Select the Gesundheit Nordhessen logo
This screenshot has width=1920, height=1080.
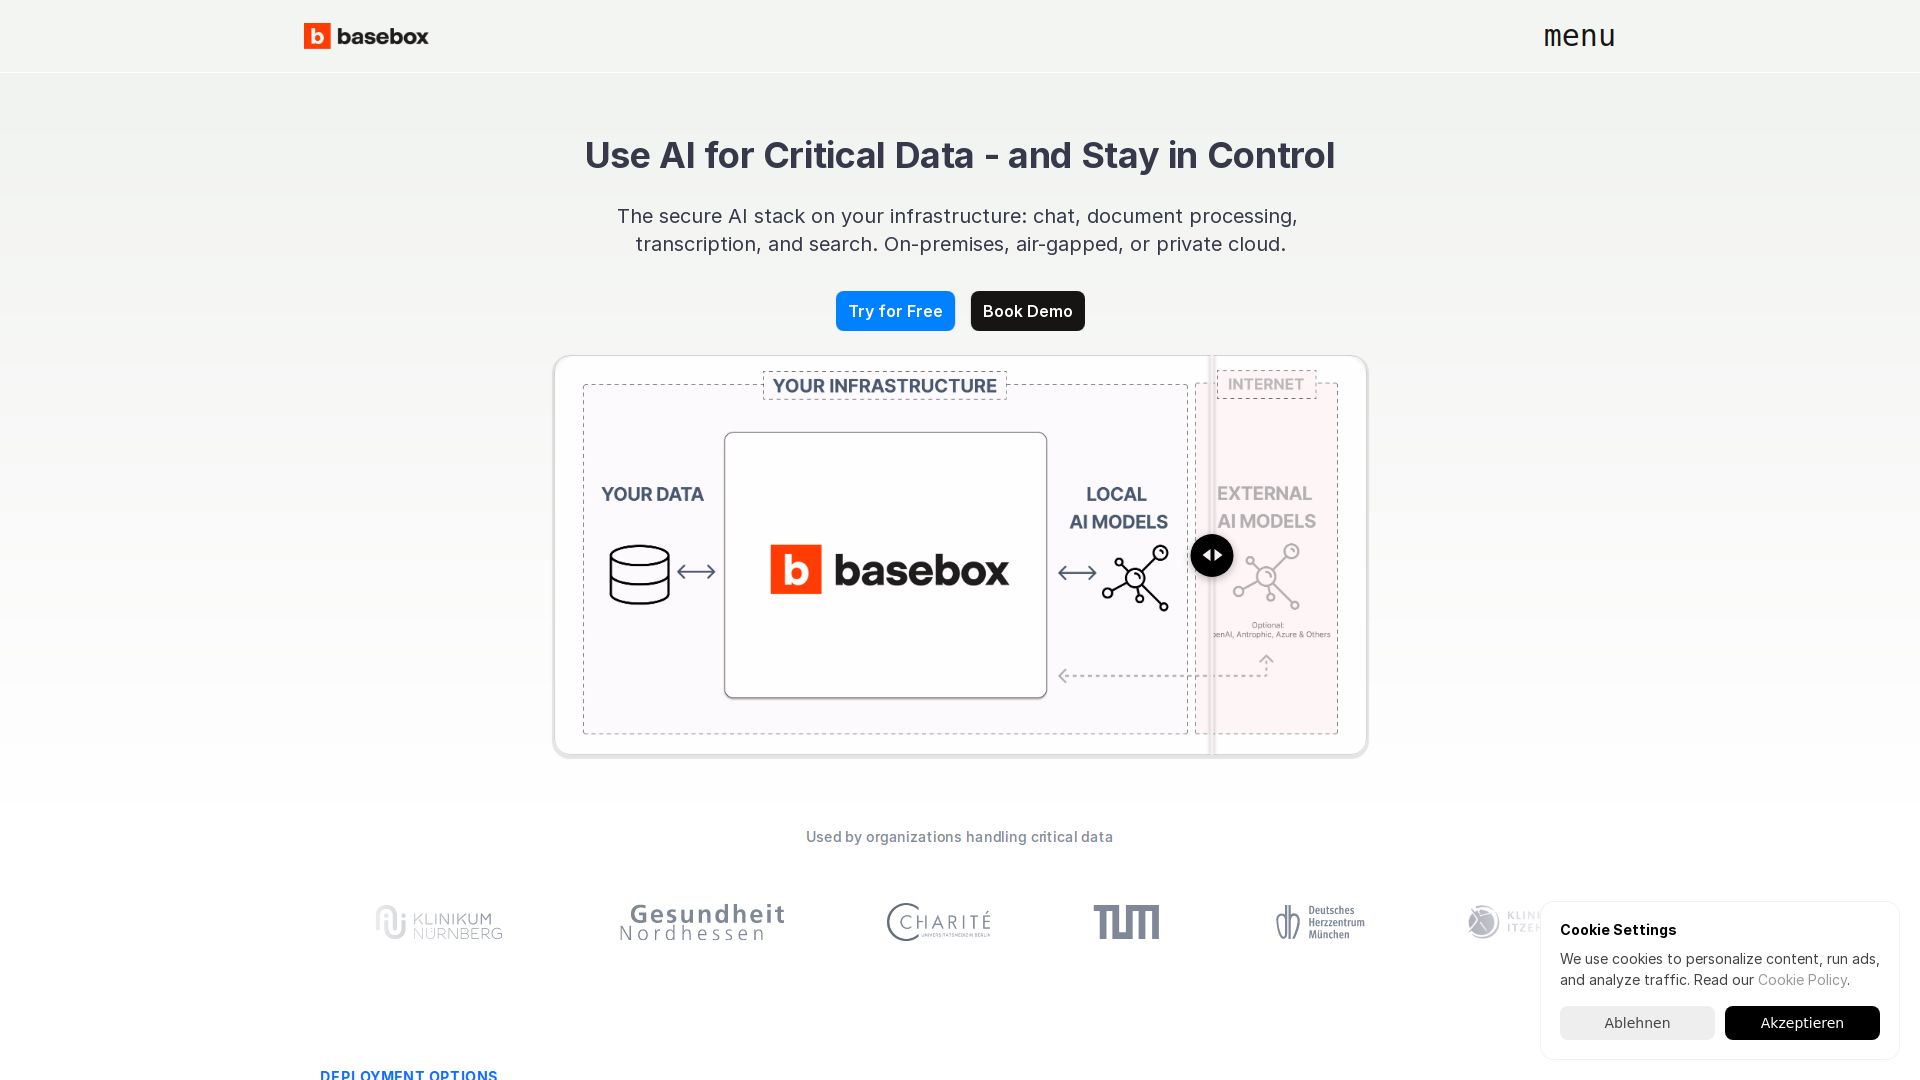tap(701, 921)
